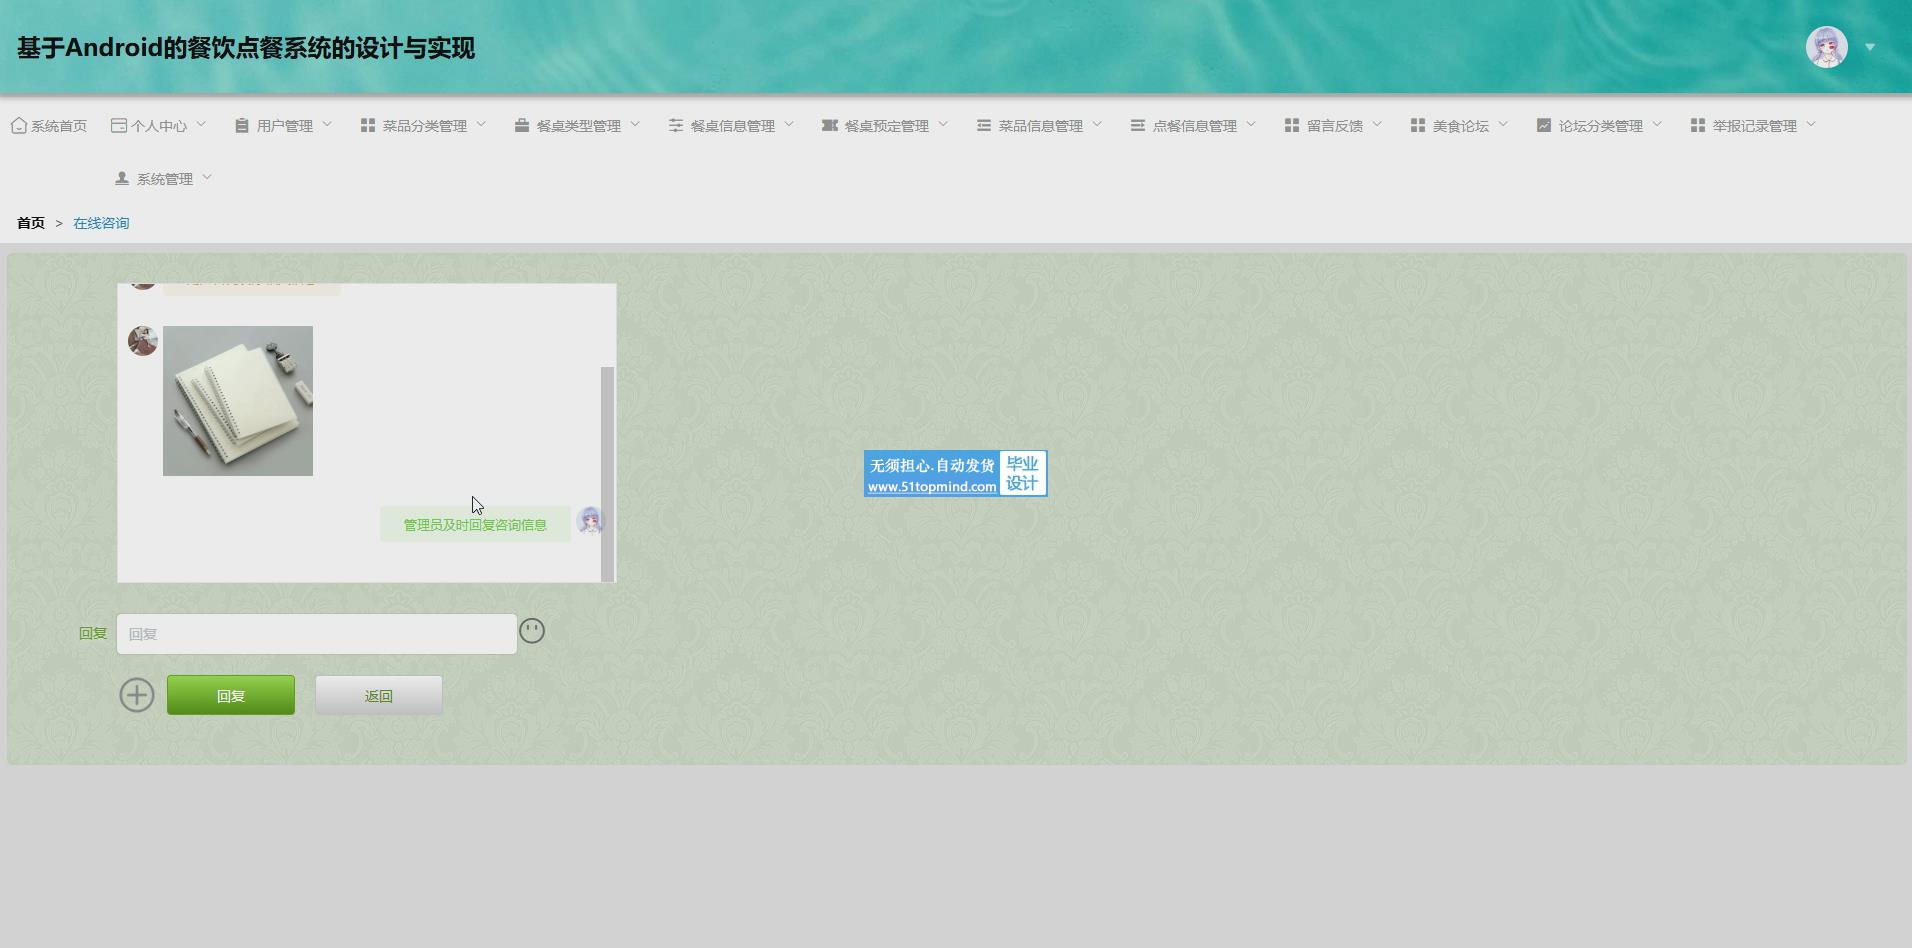Click the person icon beside 系统管理
This screenshot has width=1912, height=948.
tap(122, 179)
